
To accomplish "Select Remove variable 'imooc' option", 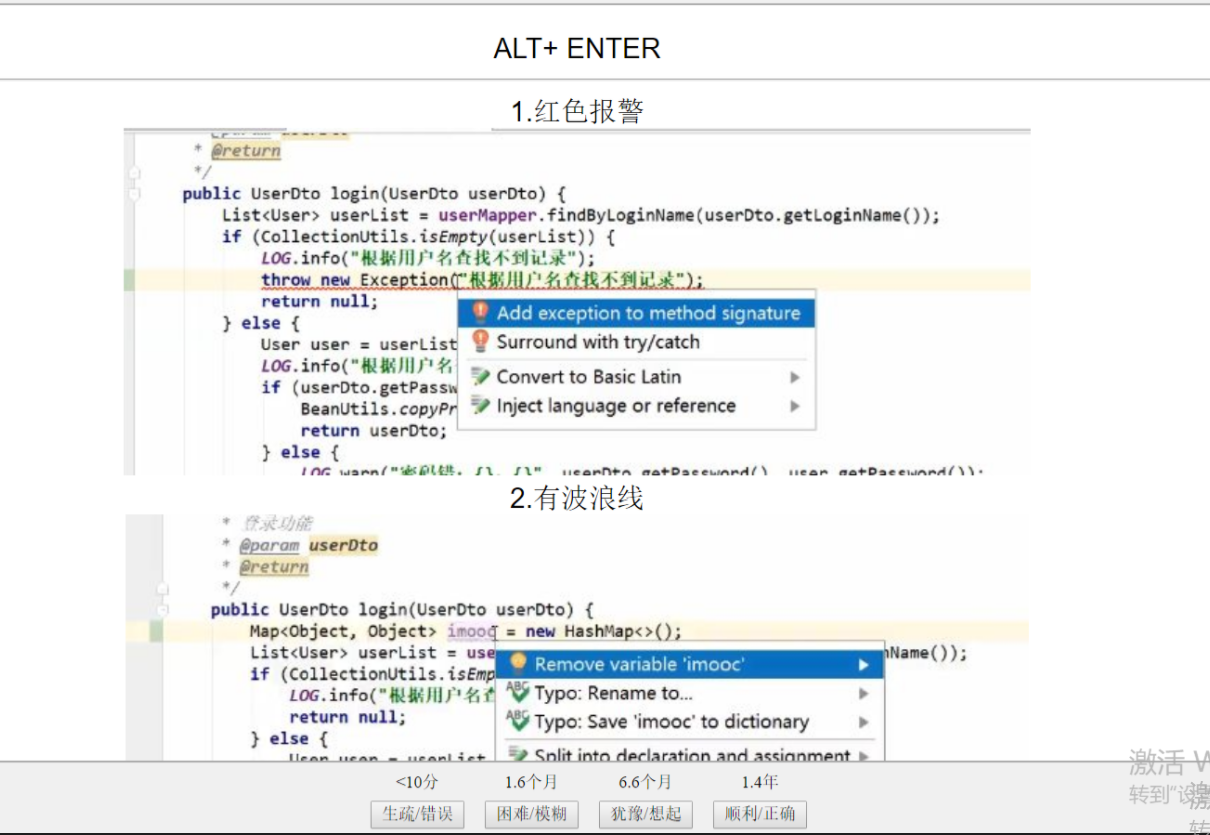I will tap(690, 664).
